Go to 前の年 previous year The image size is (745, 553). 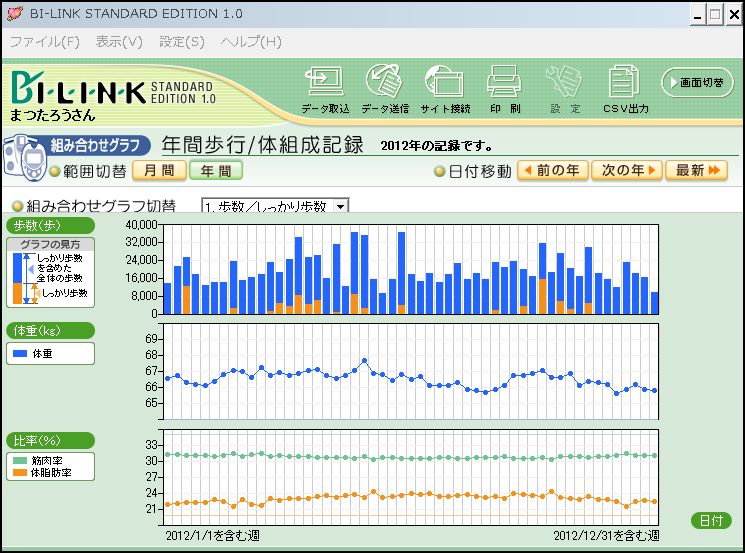coord(552,171)
